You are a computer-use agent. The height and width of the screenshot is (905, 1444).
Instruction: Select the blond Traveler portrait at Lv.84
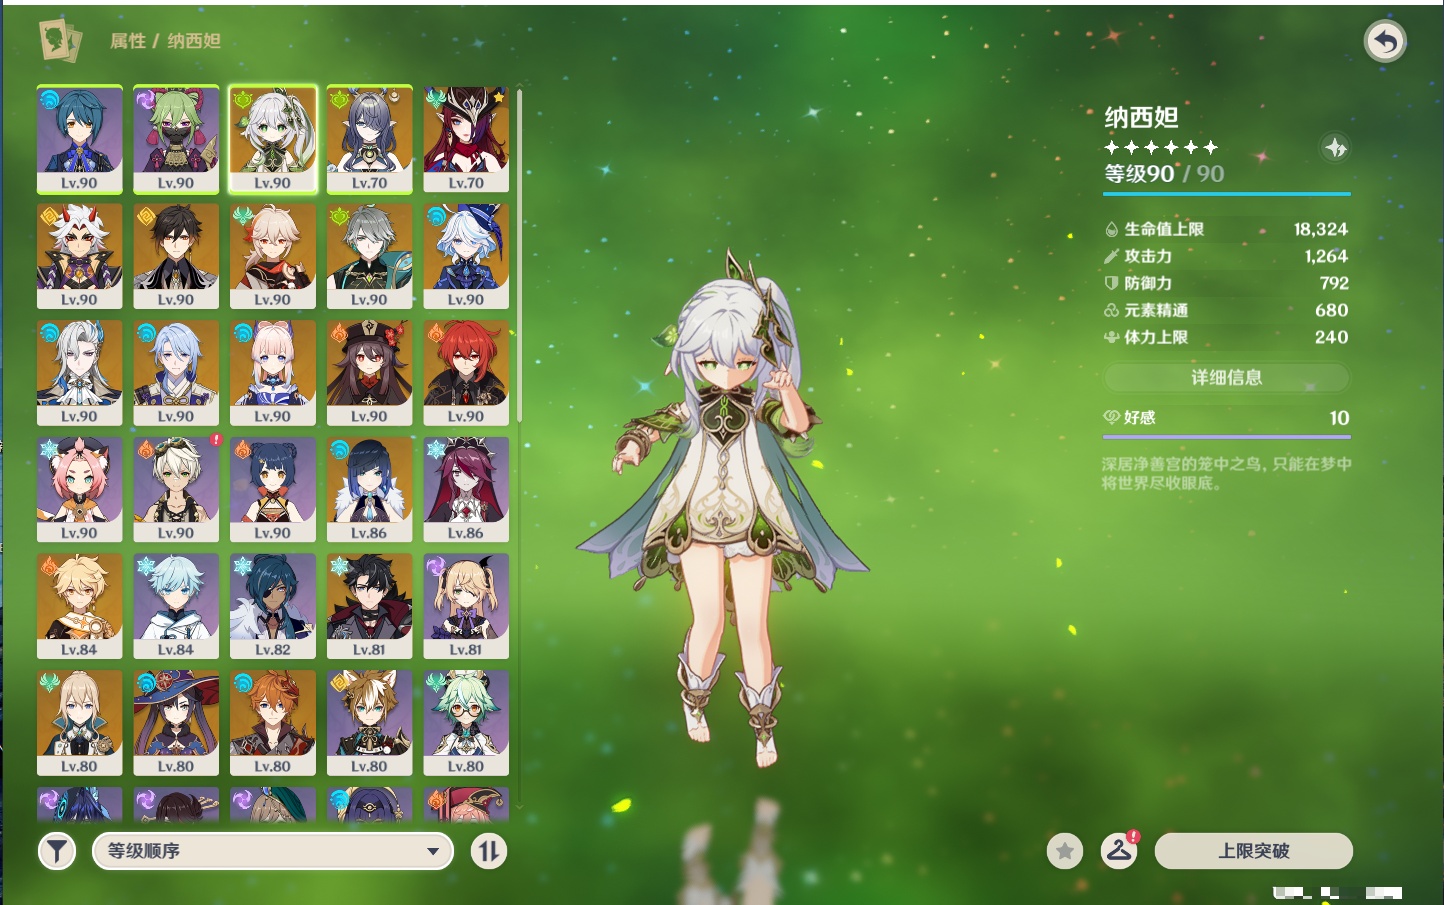pyautogui.click(x=80, y=606)
